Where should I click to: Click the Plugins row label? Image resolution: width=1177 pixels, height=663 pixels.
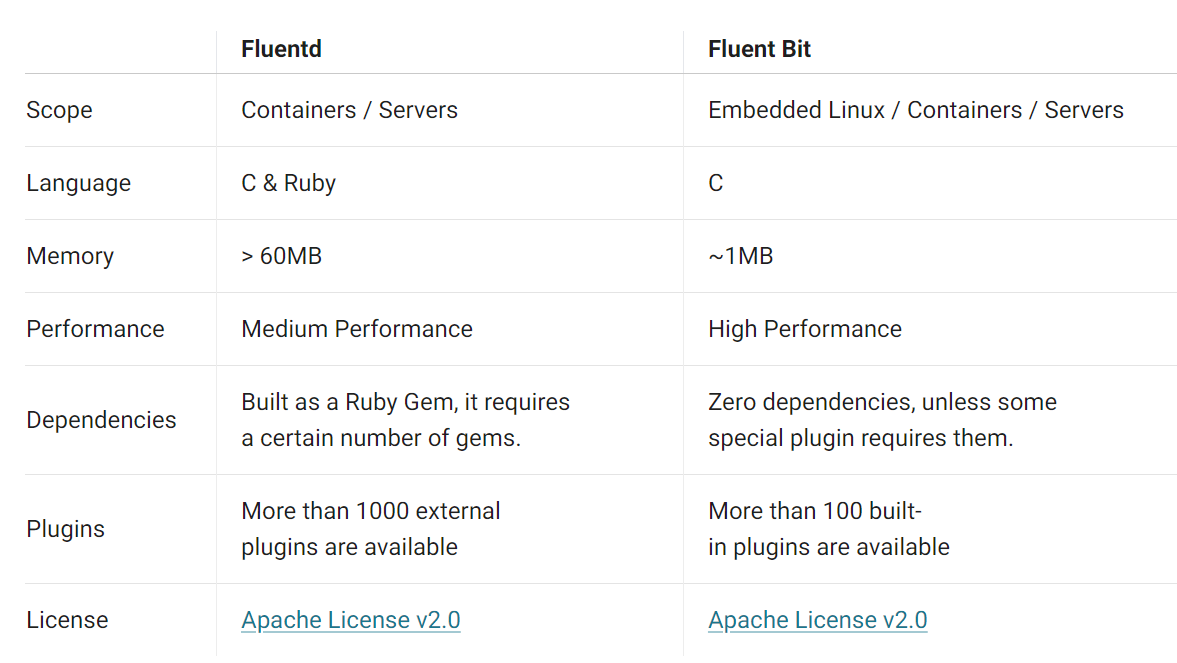(65, 529)
